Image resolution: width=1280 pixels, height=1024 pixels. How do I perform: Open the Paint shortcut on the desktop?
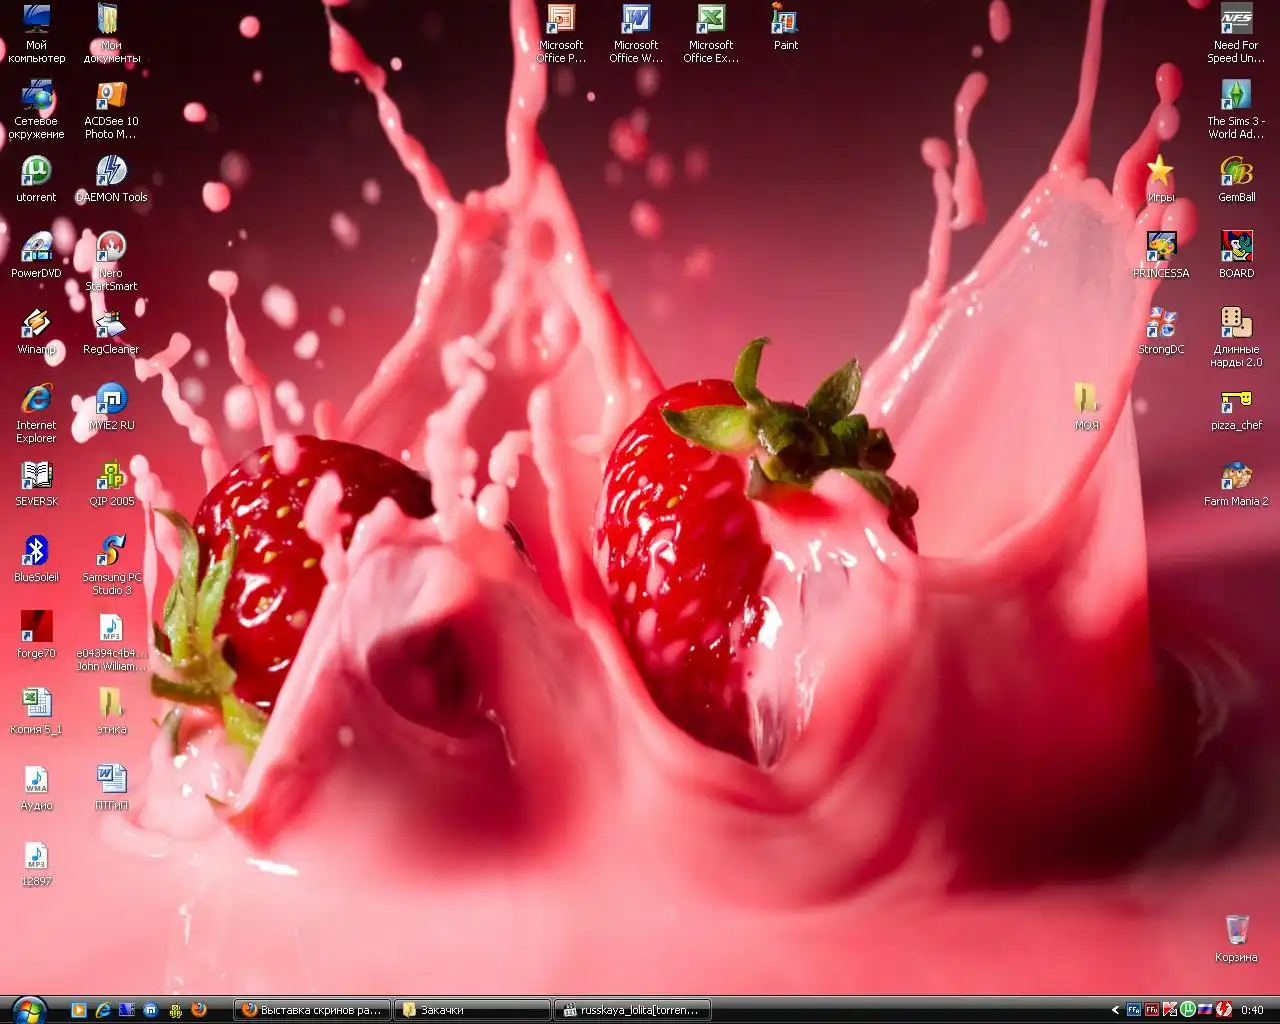[x=785, y=21]
